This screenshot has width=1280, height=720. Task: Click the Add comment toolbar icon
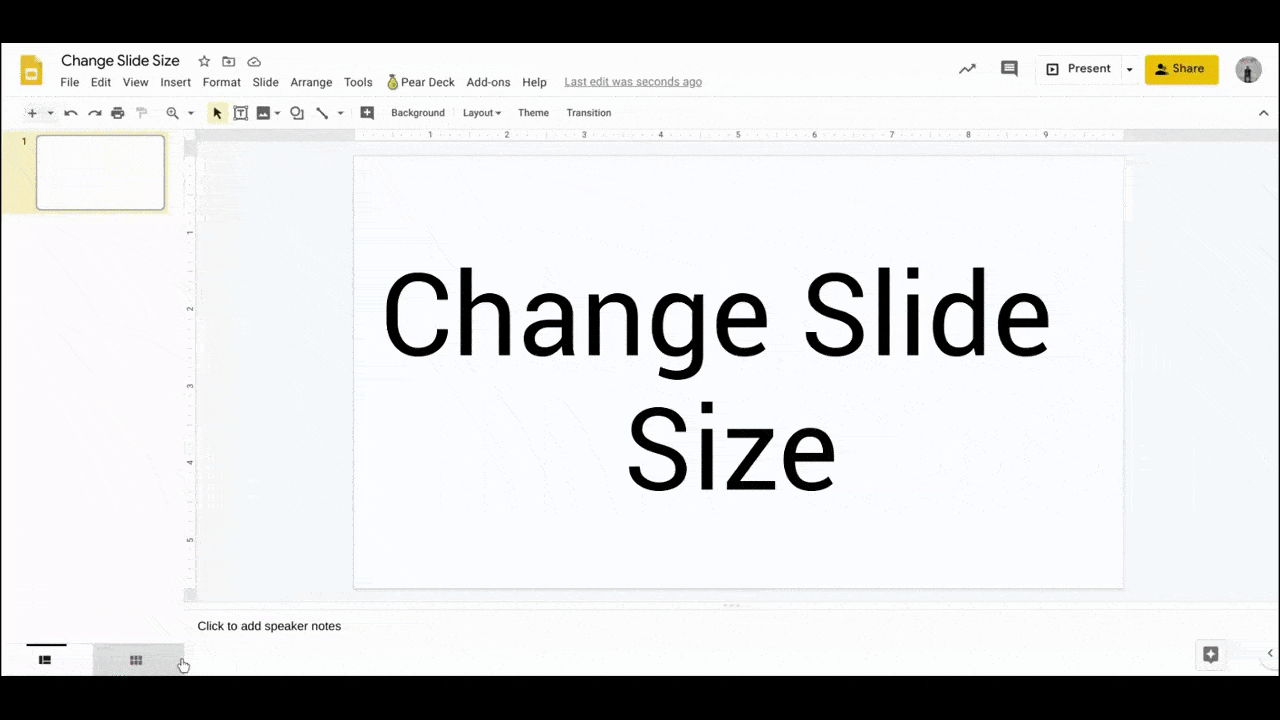[367, 113]
